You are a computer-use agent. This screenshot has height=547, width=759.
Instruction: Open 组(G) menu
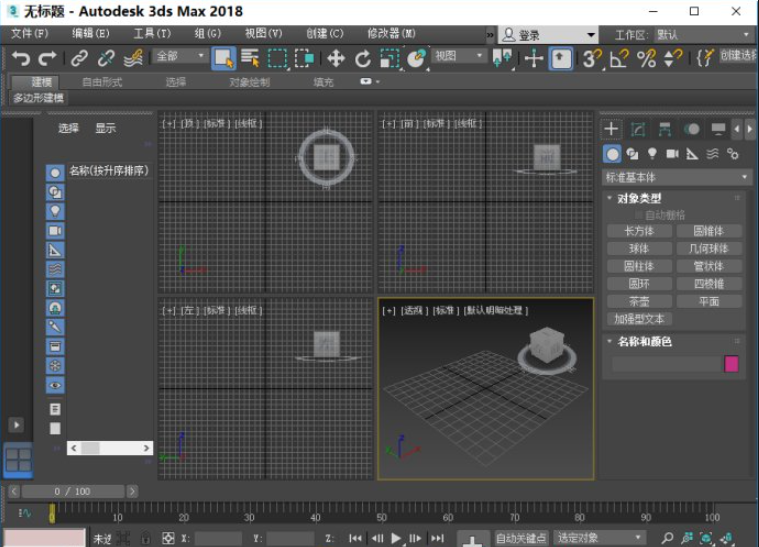[208, 33]
